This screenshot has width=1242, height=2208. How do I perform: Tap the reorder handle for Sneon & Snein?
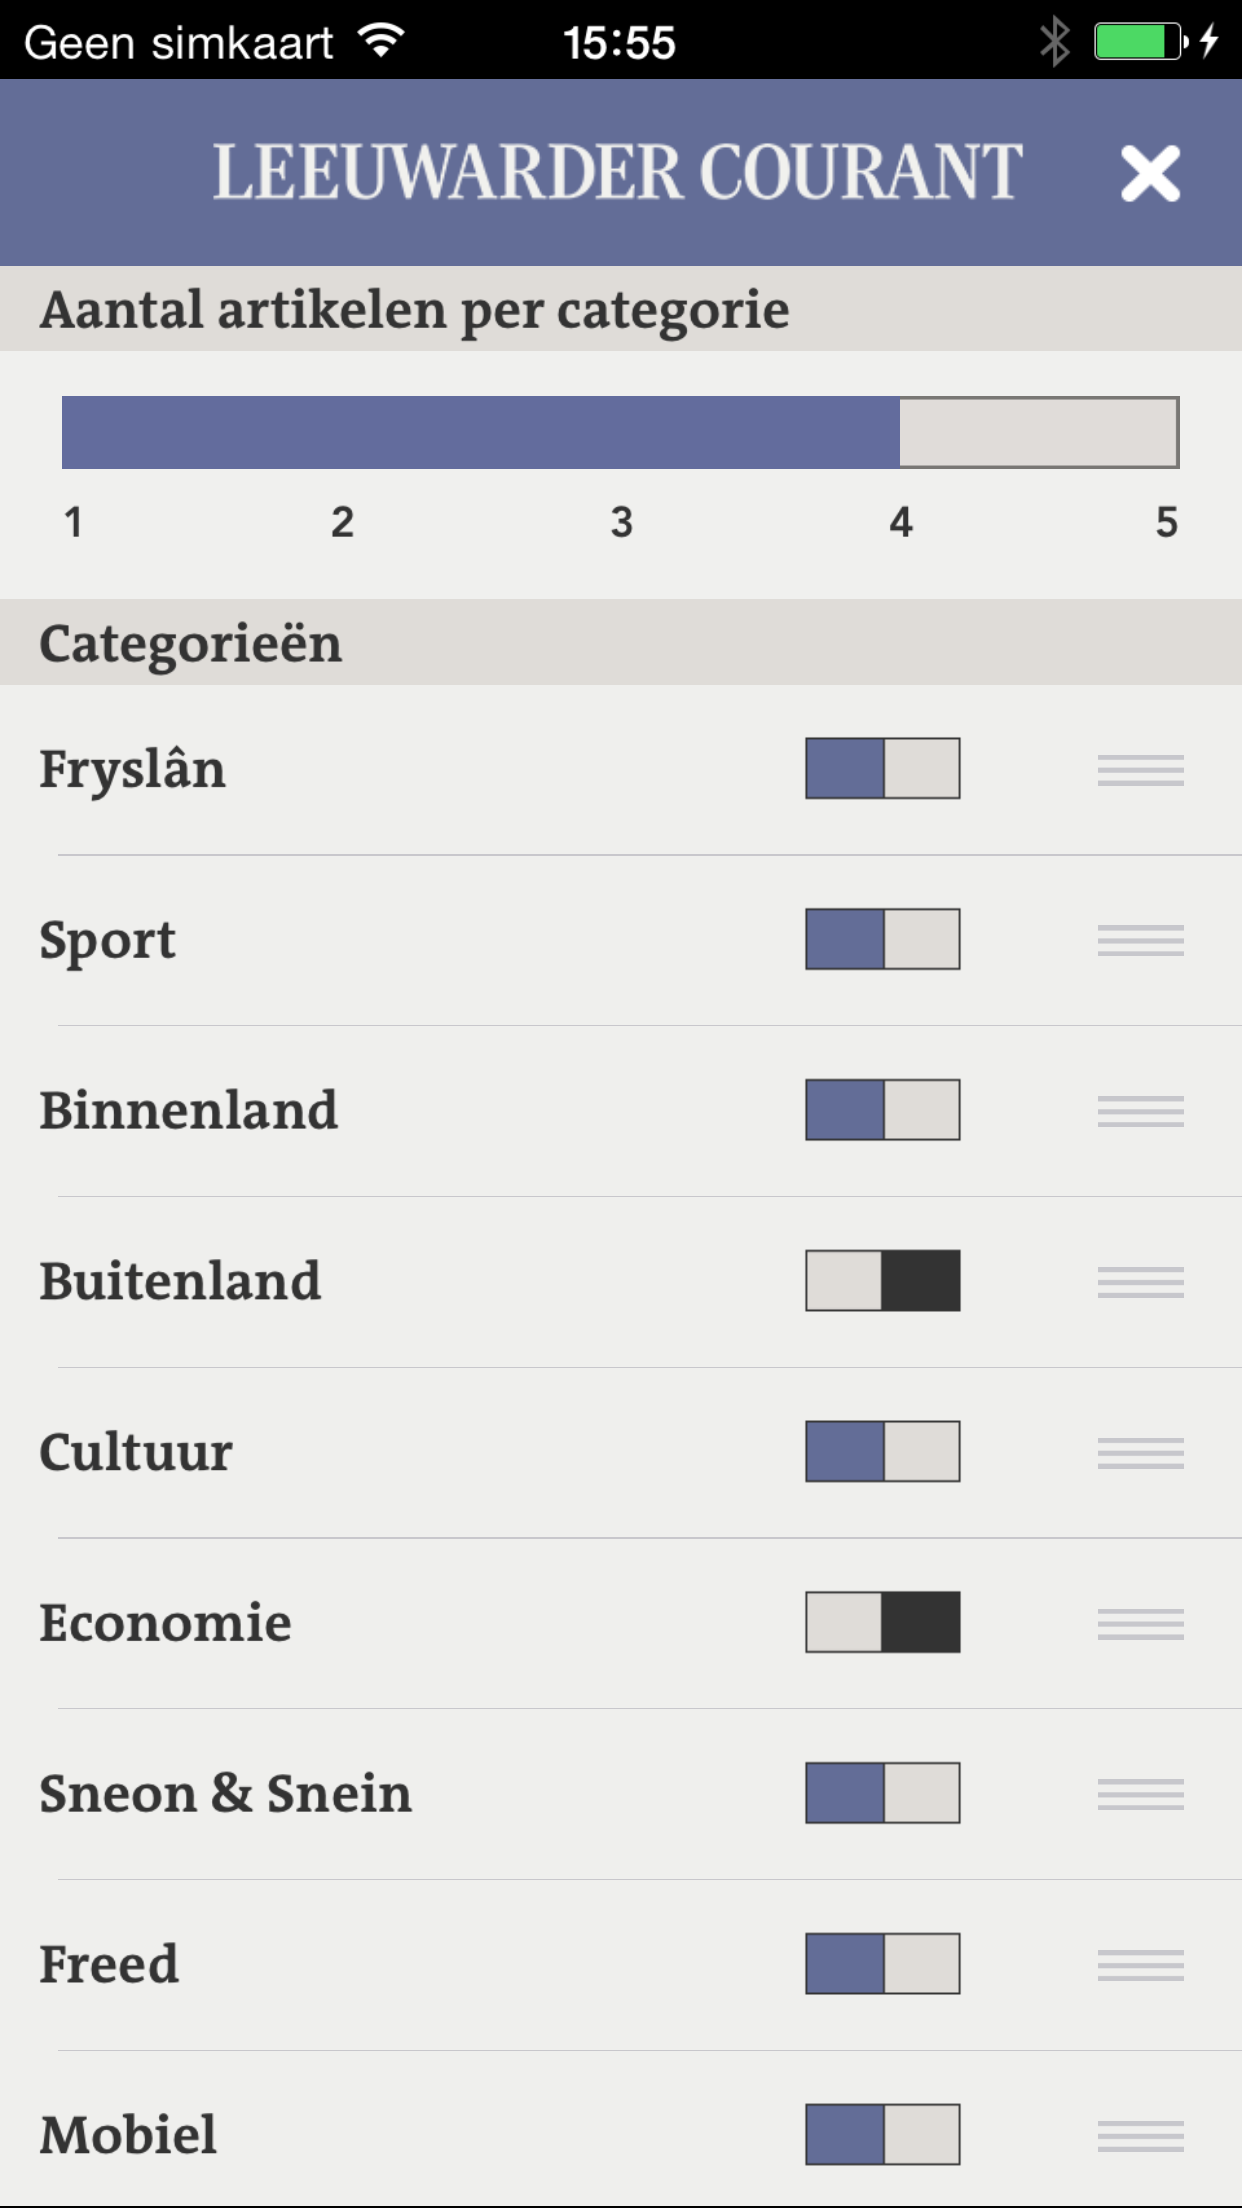1140,1794
